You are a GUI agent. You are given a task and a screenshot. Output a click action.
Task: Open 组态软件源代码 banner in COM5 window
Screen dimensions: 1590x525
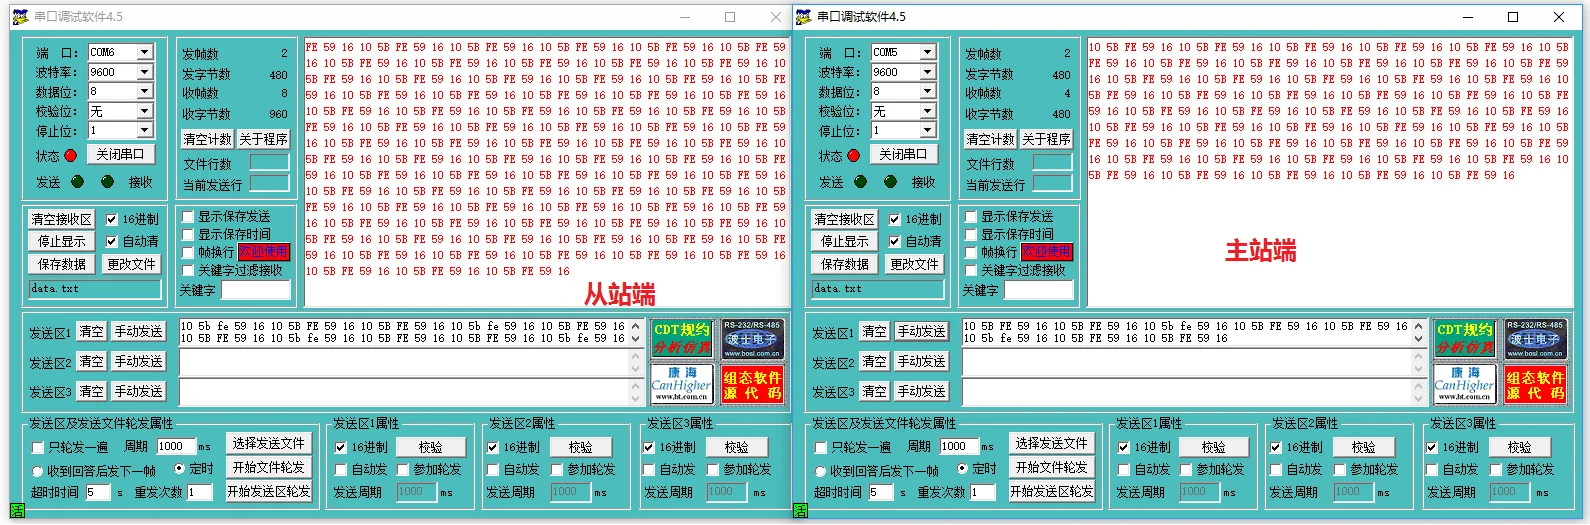(1535, 383)
